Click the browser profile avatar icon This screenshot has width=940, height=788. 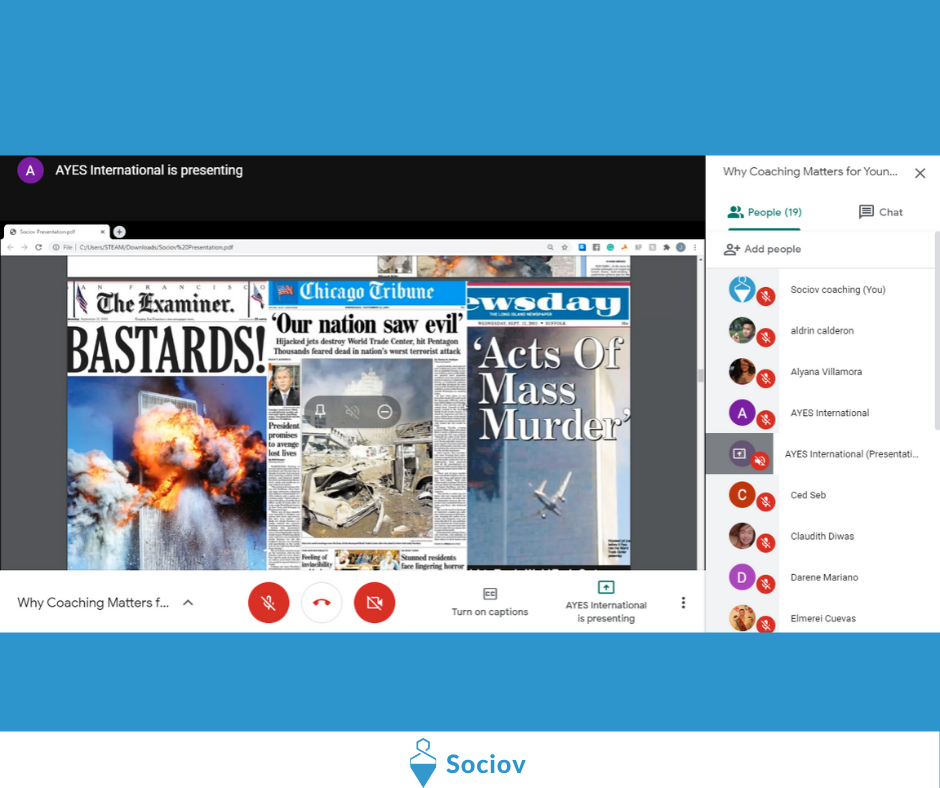(680, 247)
